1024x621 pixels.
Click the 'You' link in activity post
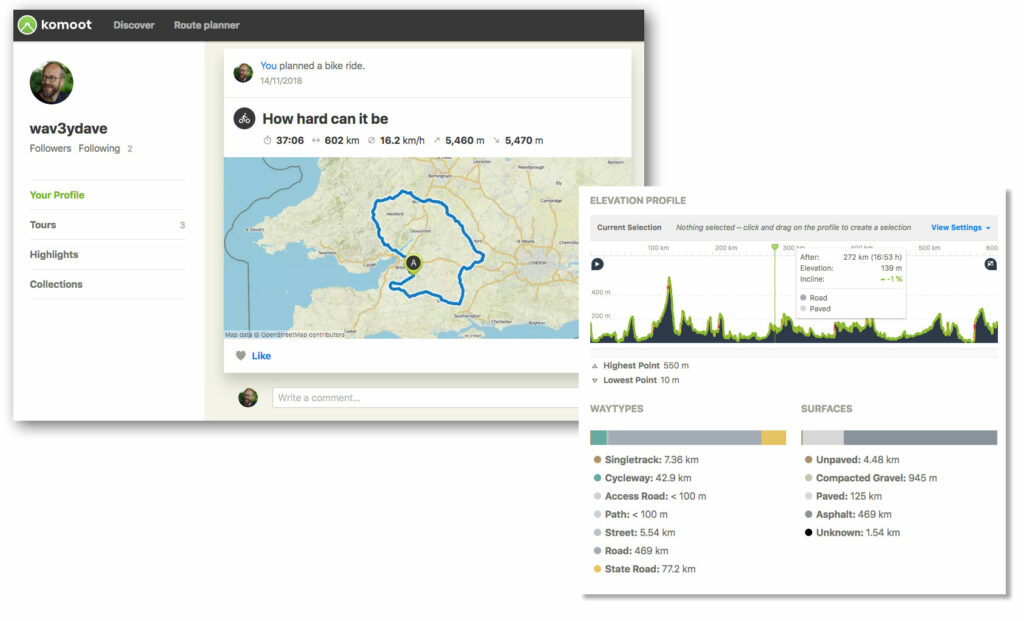[268, 65]
